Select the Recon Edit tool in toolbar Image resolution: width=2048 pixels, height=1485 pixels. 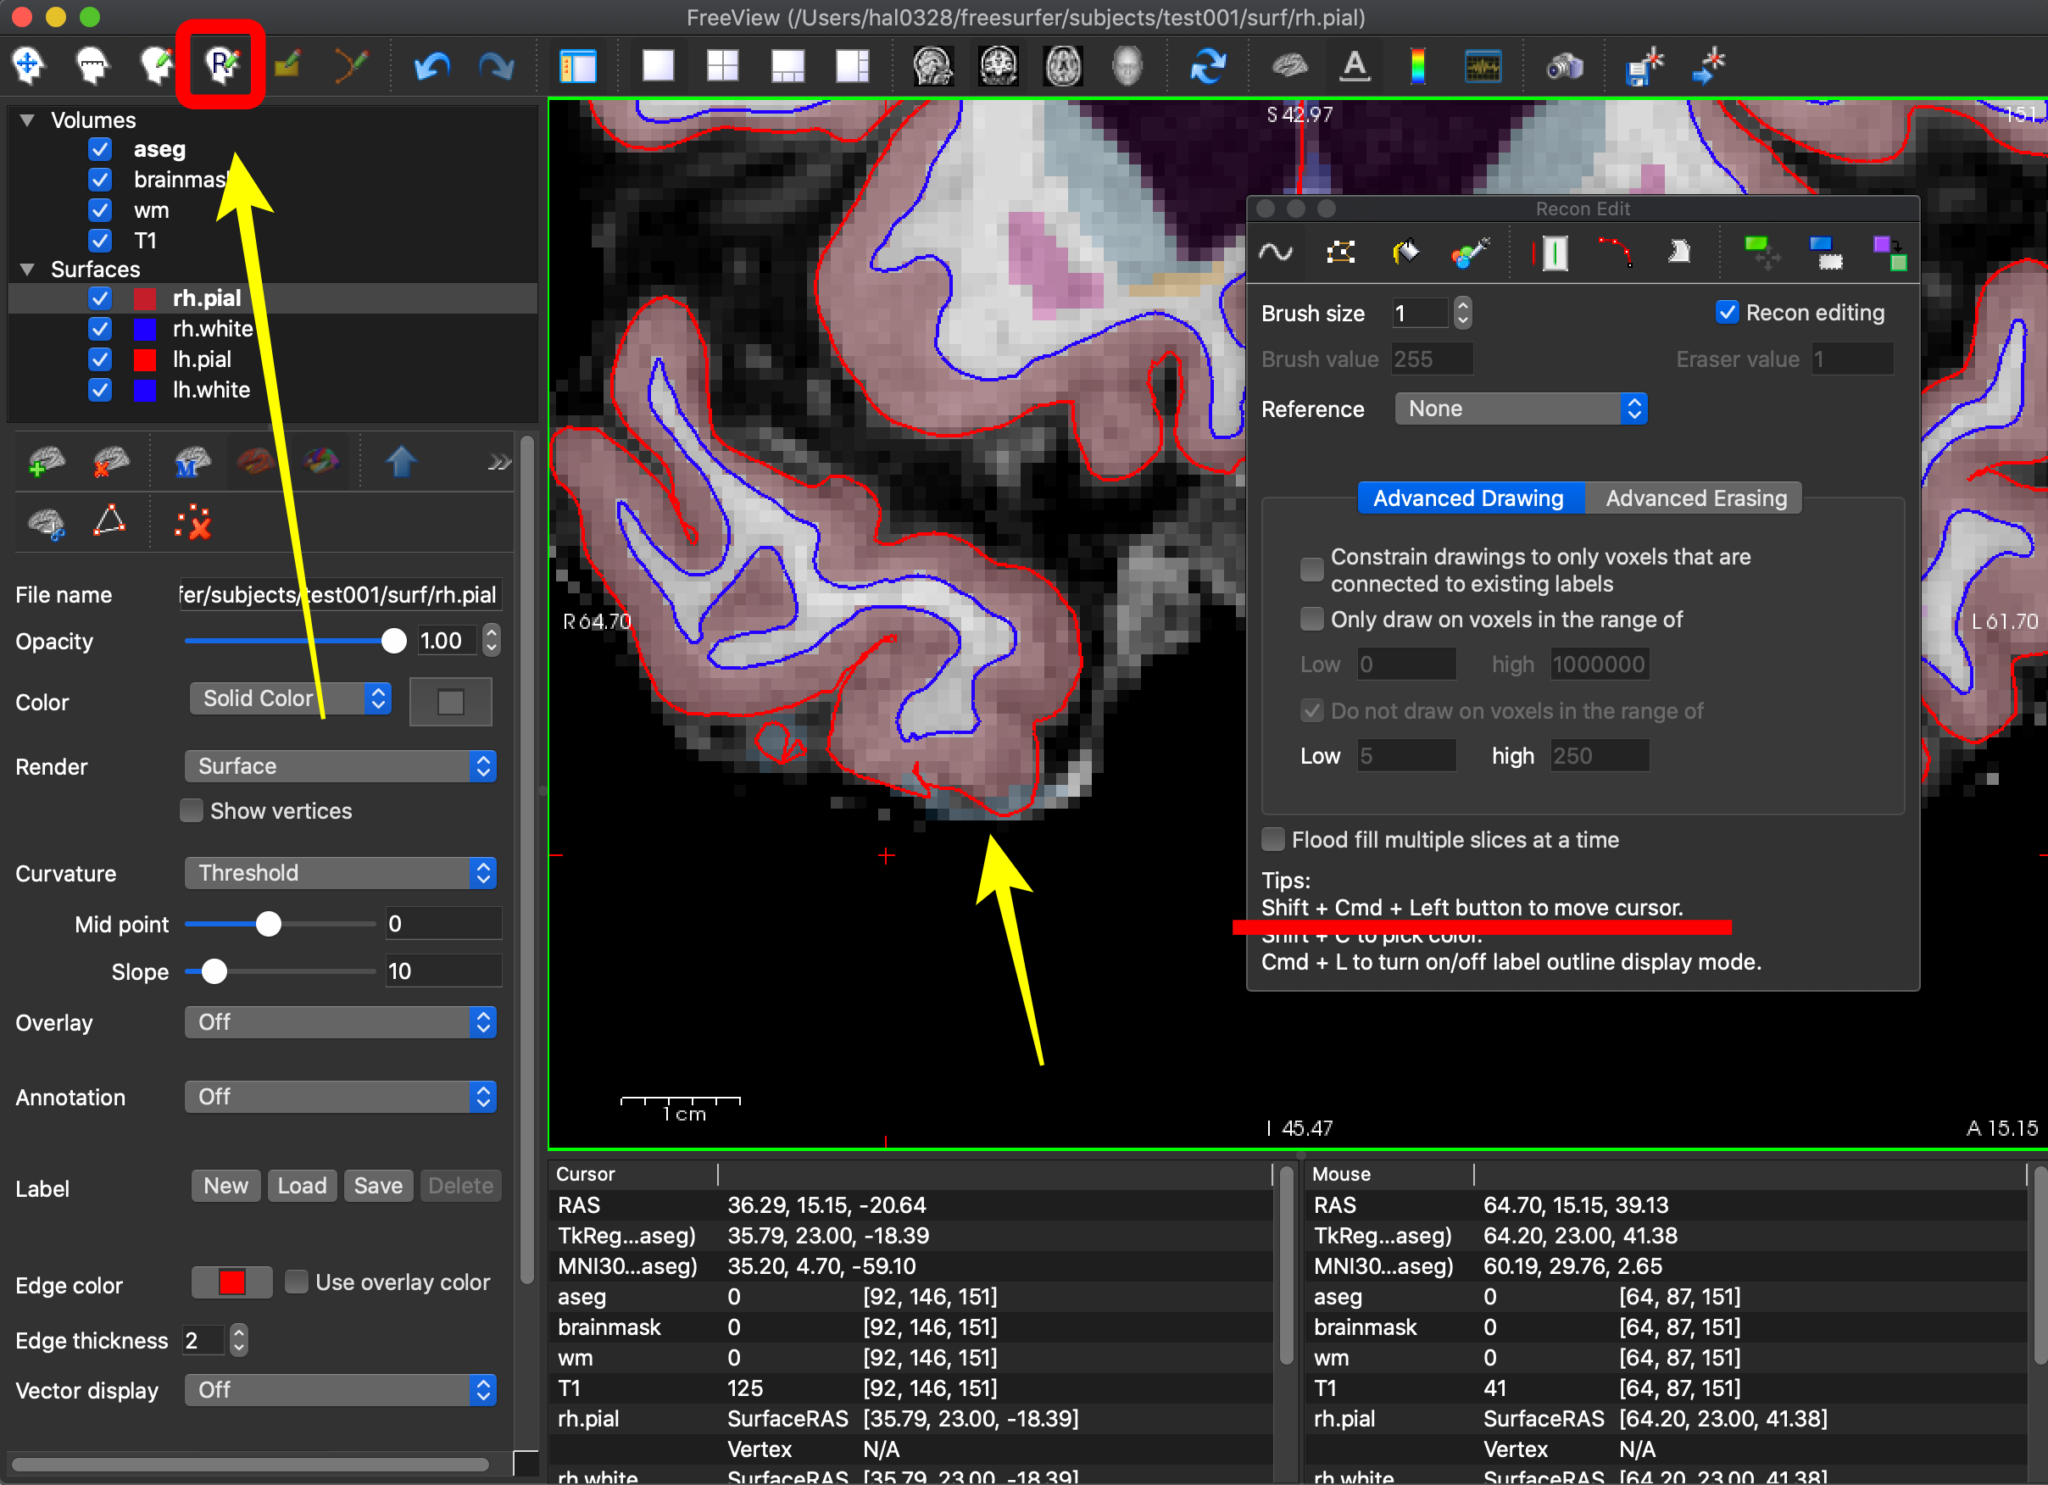(221, 66)
